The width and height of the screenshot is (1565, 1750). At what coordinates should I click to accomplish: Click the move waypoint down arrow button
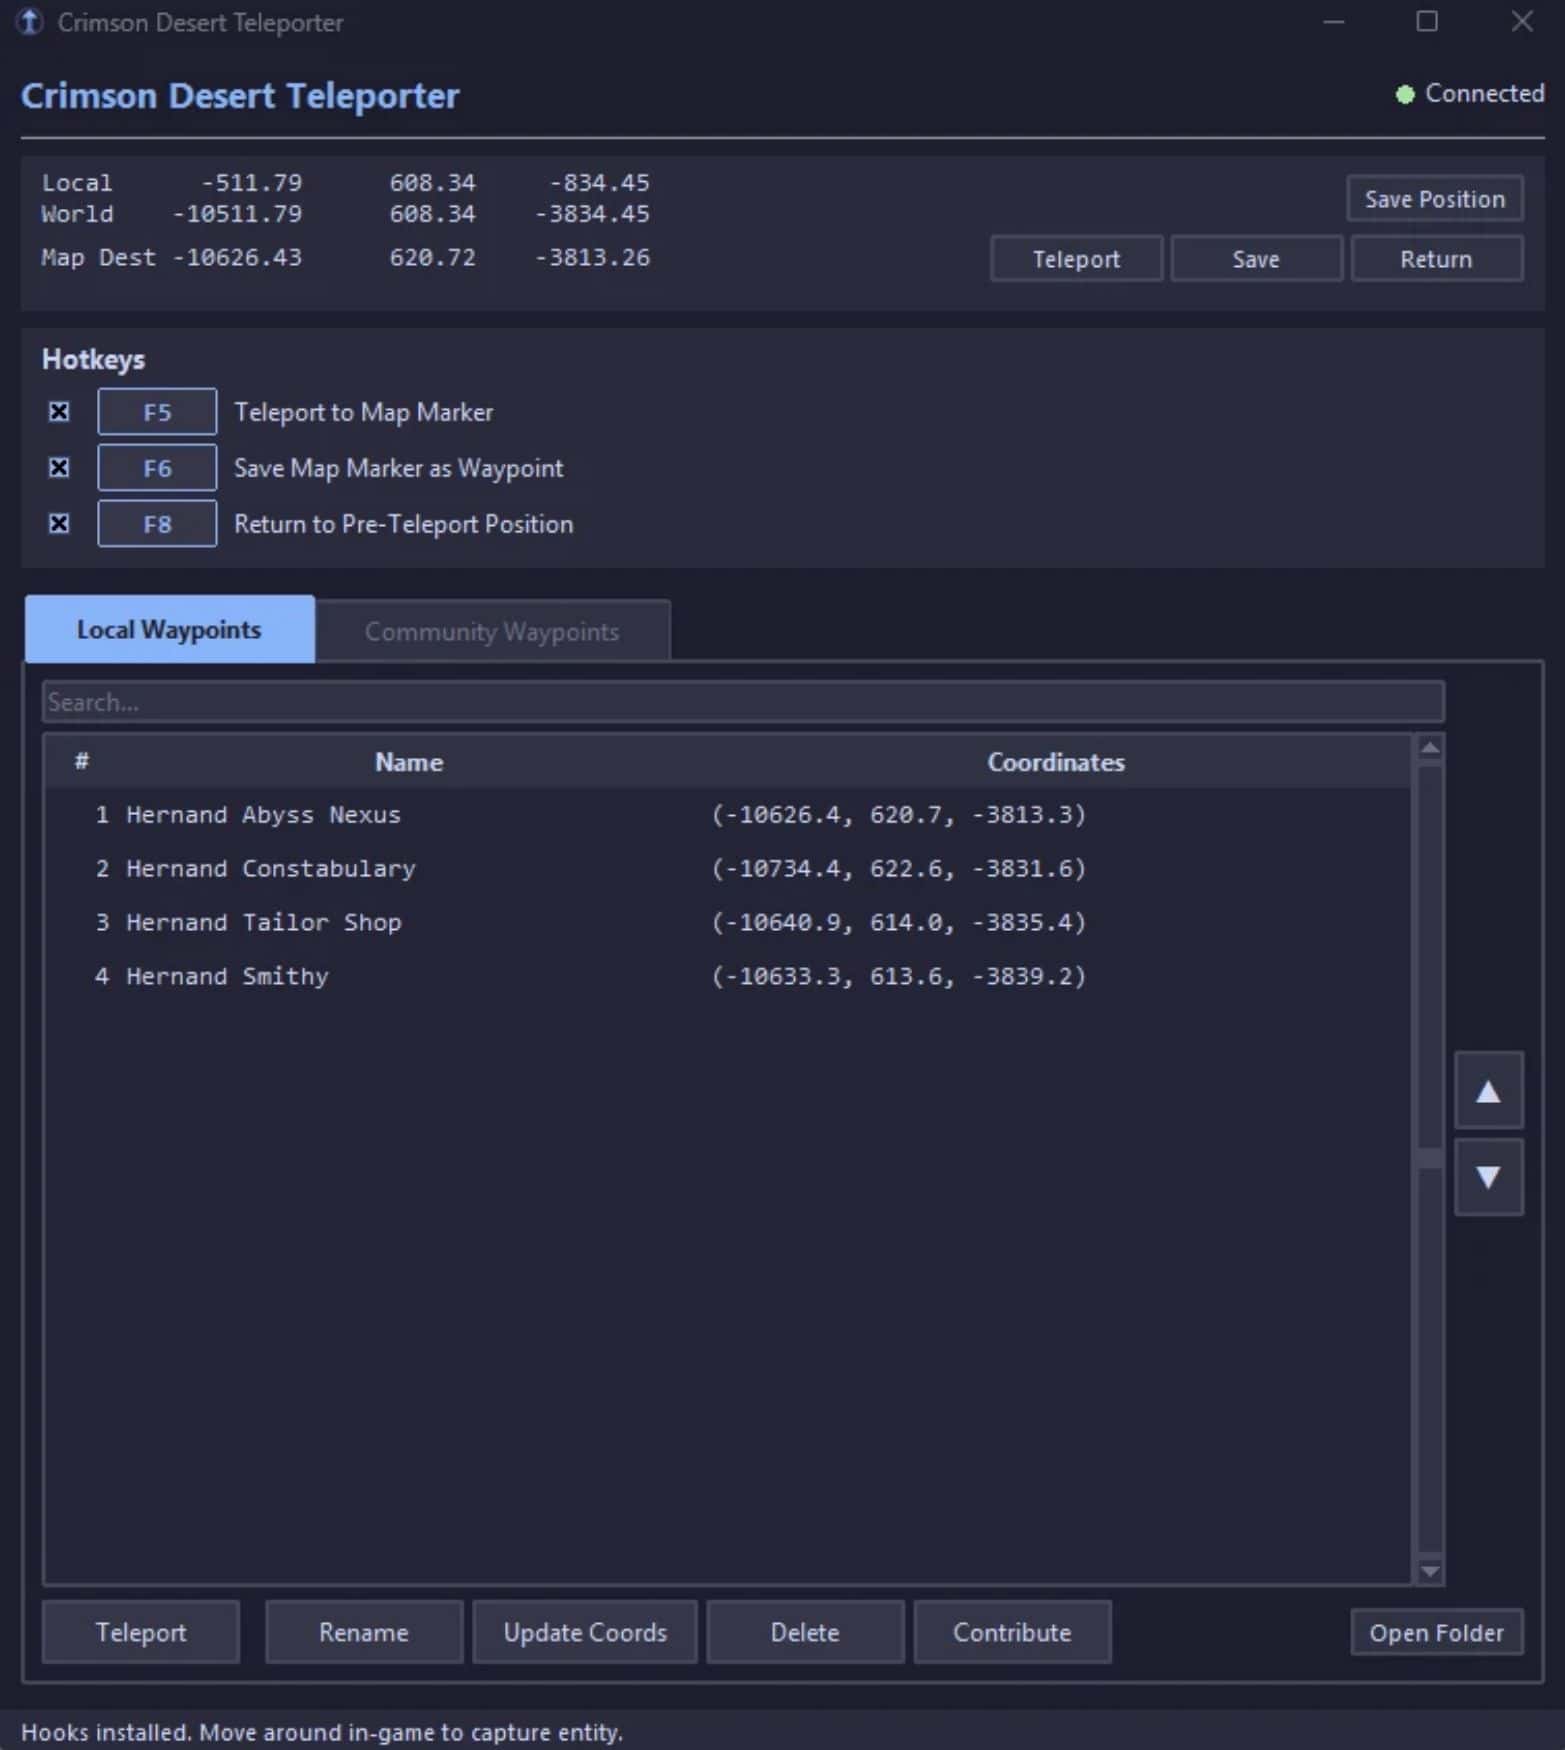1488,1177
